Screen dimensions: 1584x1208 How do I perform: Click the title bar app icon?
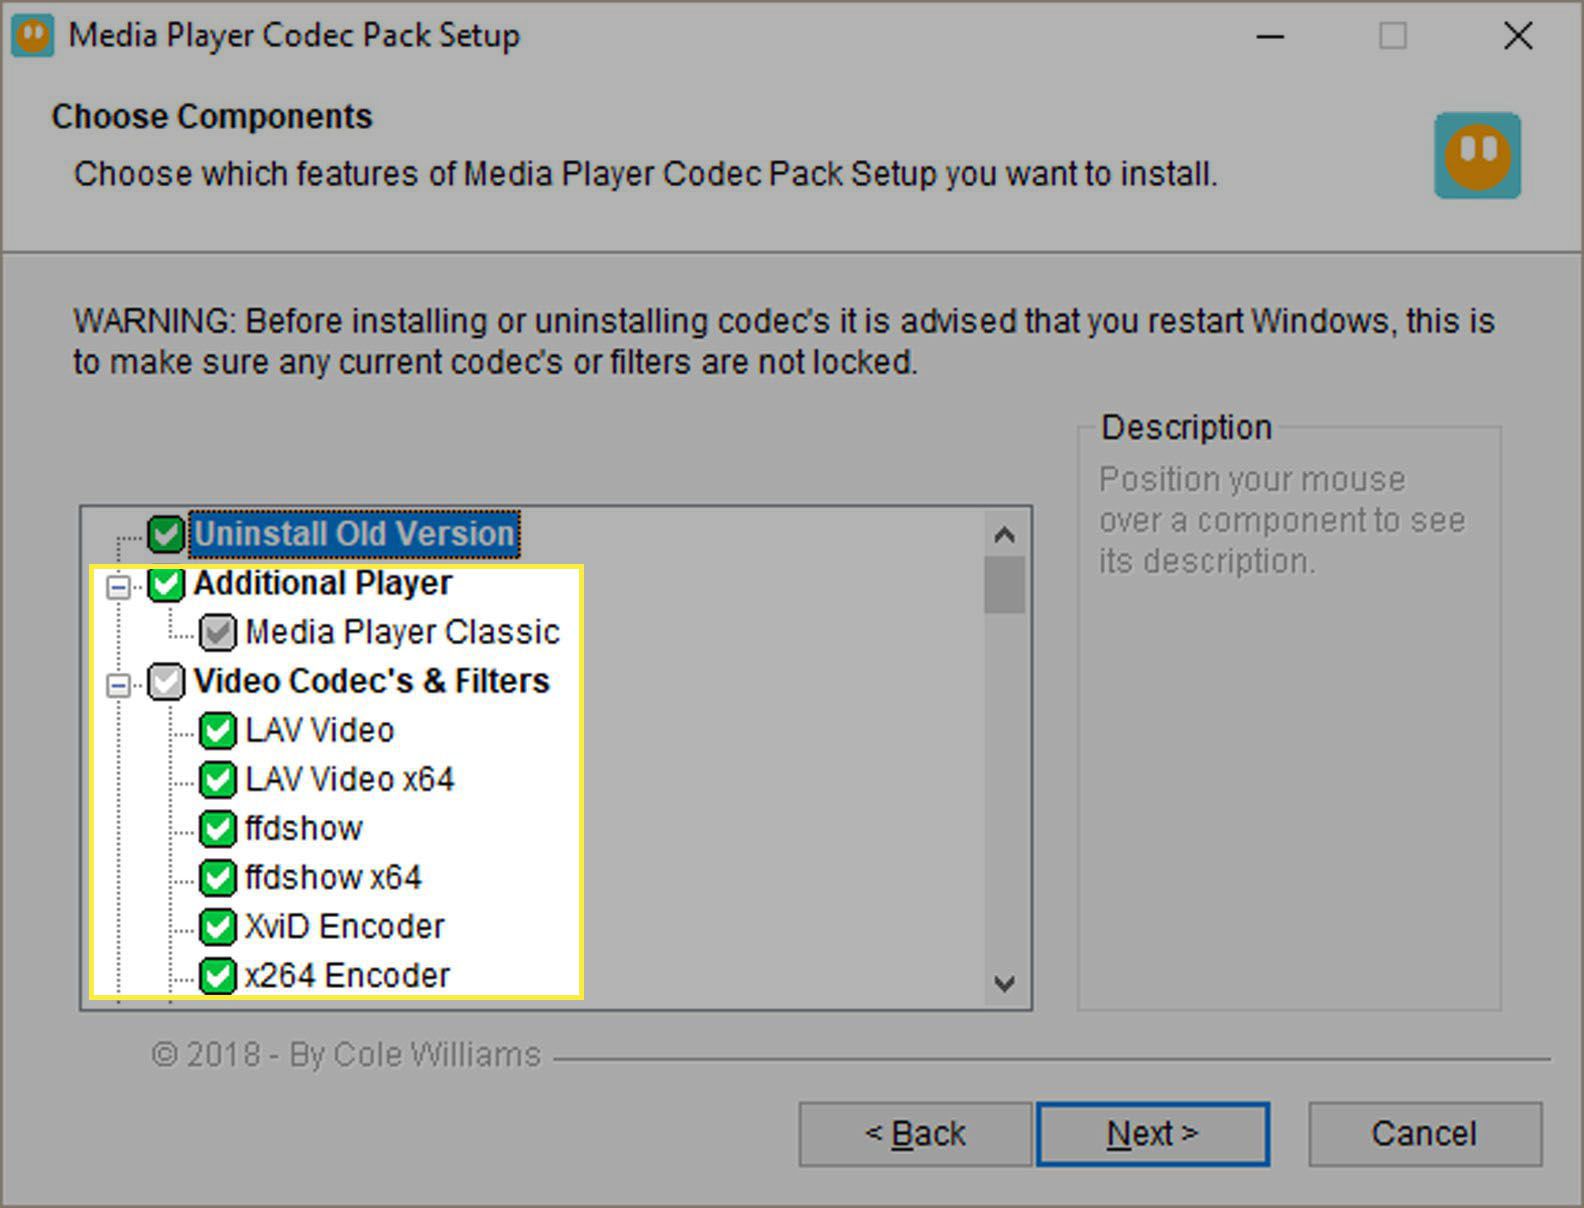[x=33, y=36]
